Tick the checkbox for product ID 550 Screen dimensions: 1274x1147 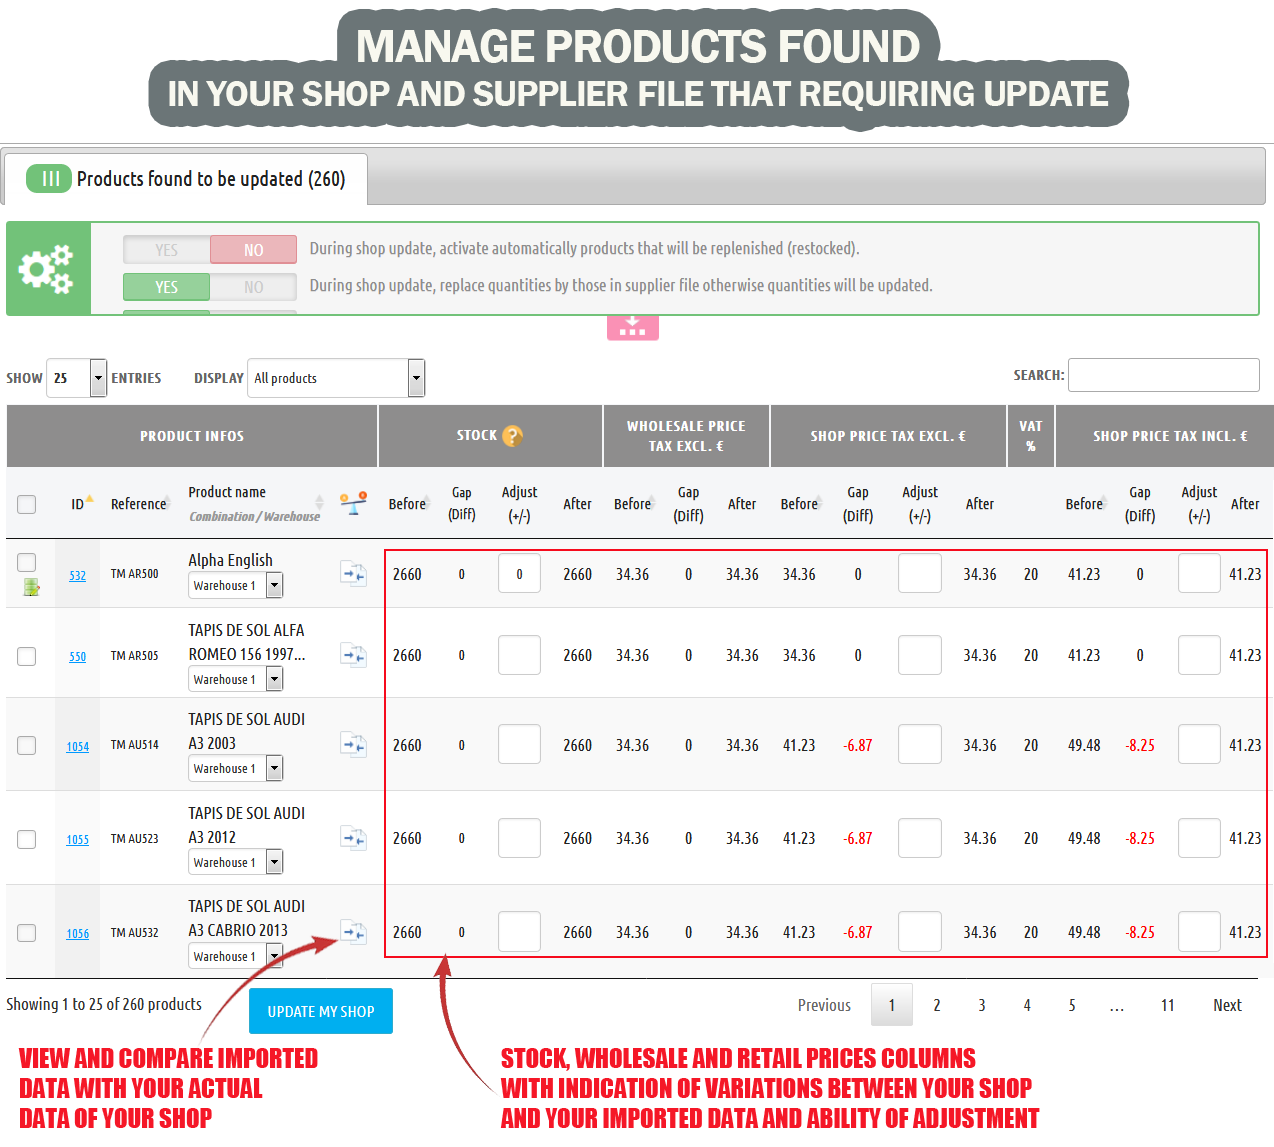(27, 656)
